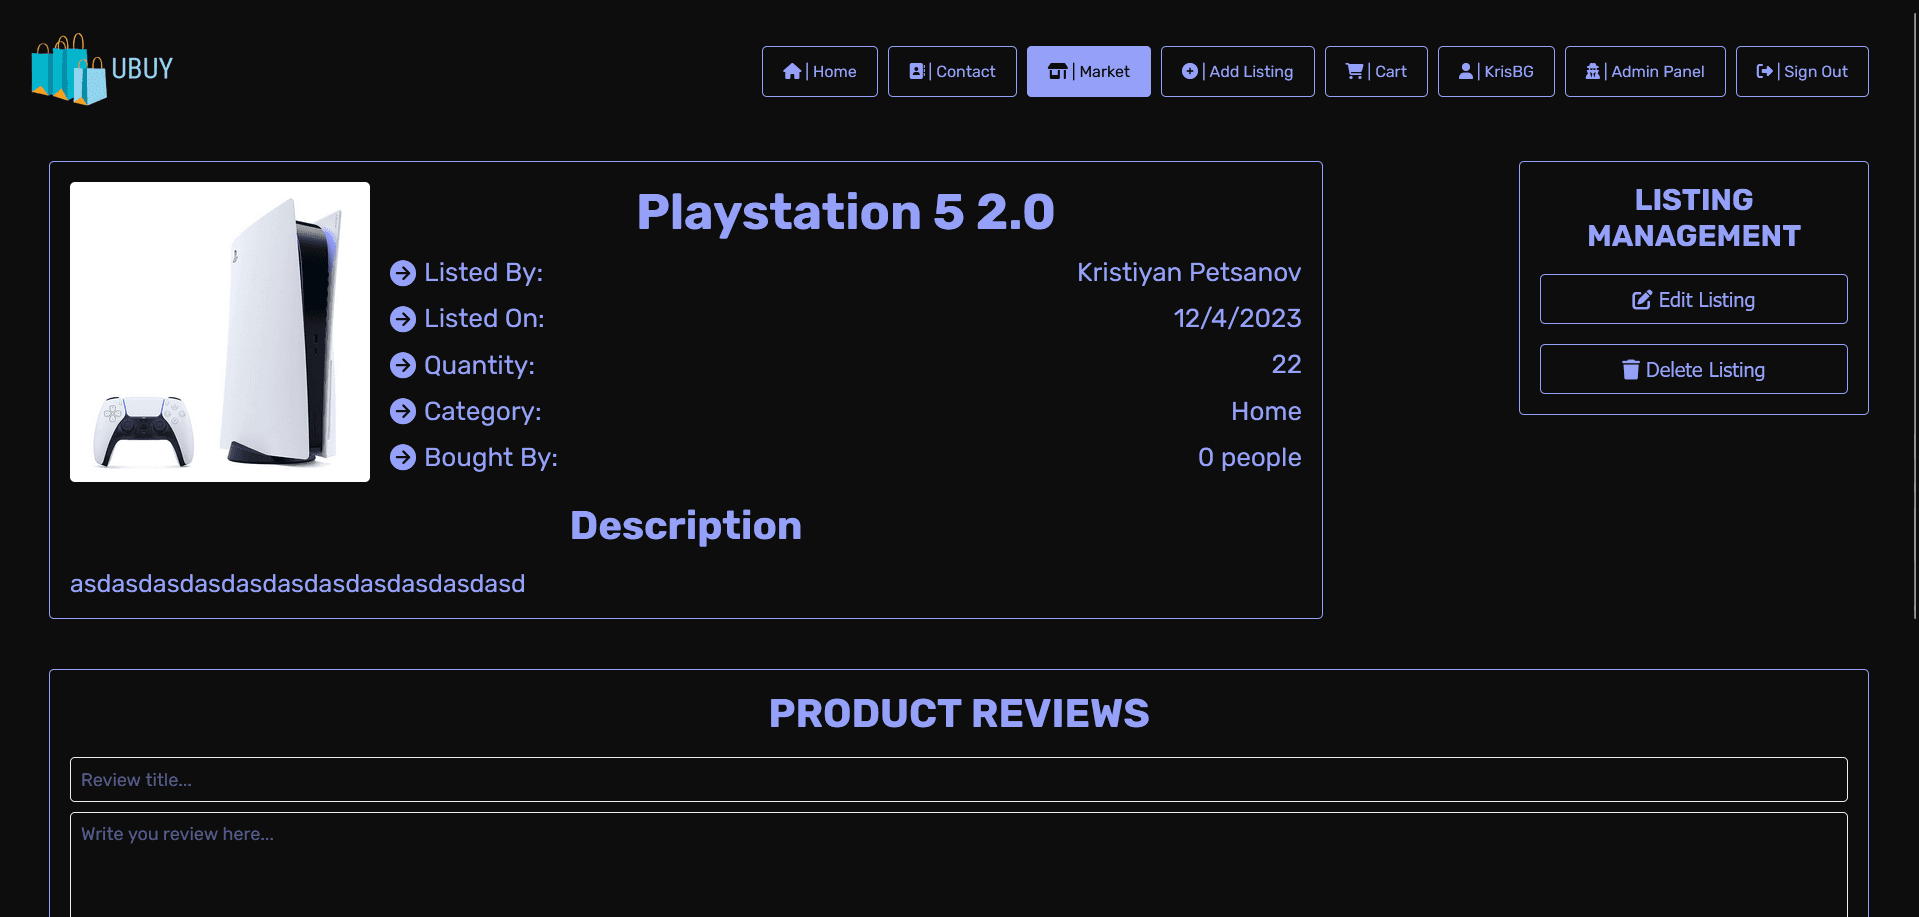Click the pencil edit icon in Listing Management
1919x917 pixels.
pyautogui.click(x=1641, y=300)
